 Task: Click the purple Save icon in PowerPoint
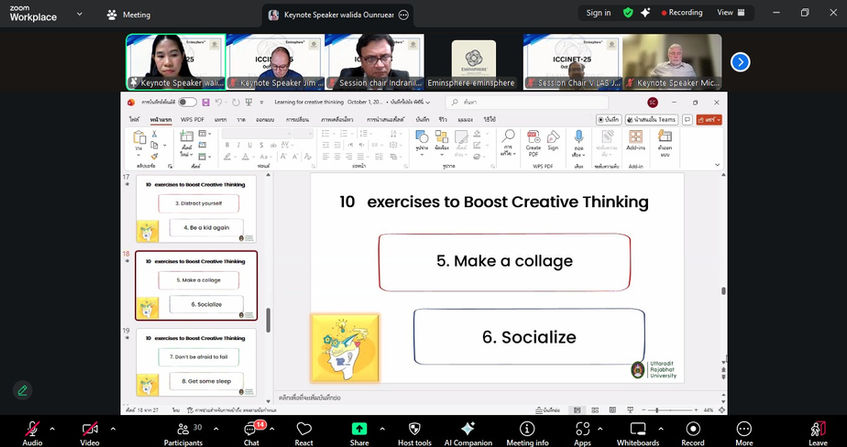(x=206, y=102)
